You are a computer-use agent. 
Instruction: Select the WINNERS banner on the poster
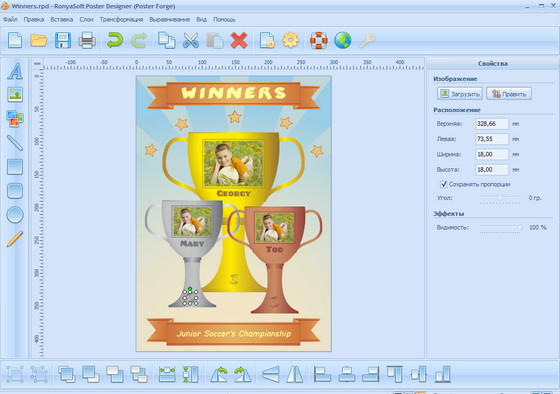coord(233,95)
